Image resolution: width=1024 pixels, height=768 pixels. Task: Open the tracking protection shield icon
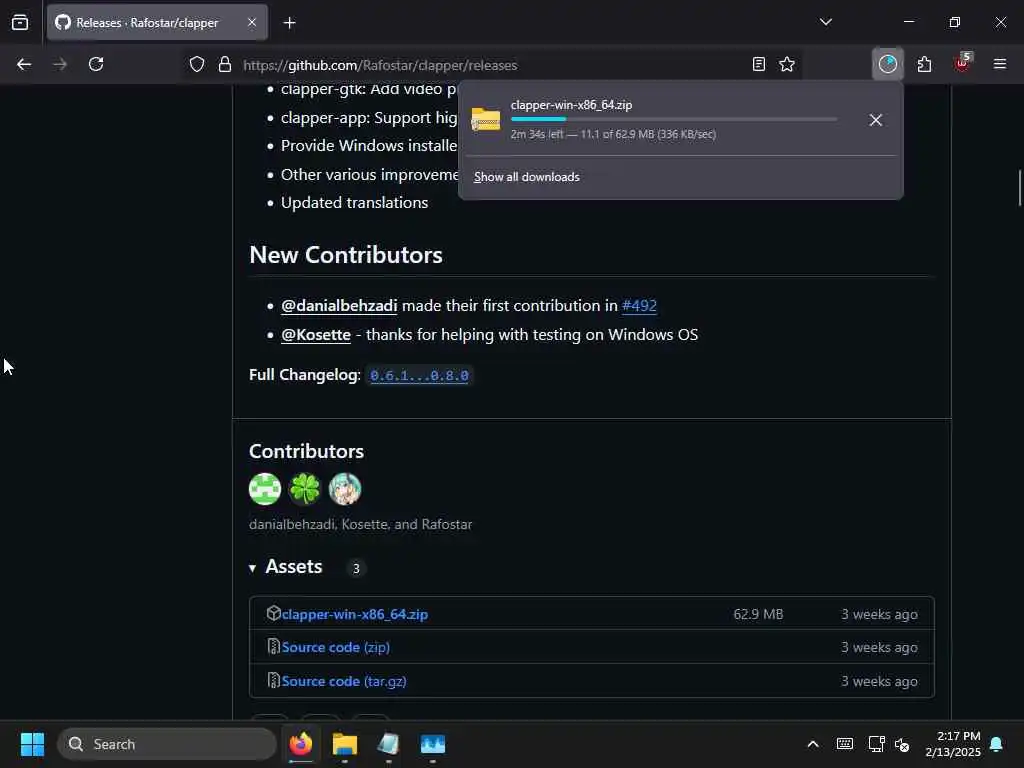197,65
